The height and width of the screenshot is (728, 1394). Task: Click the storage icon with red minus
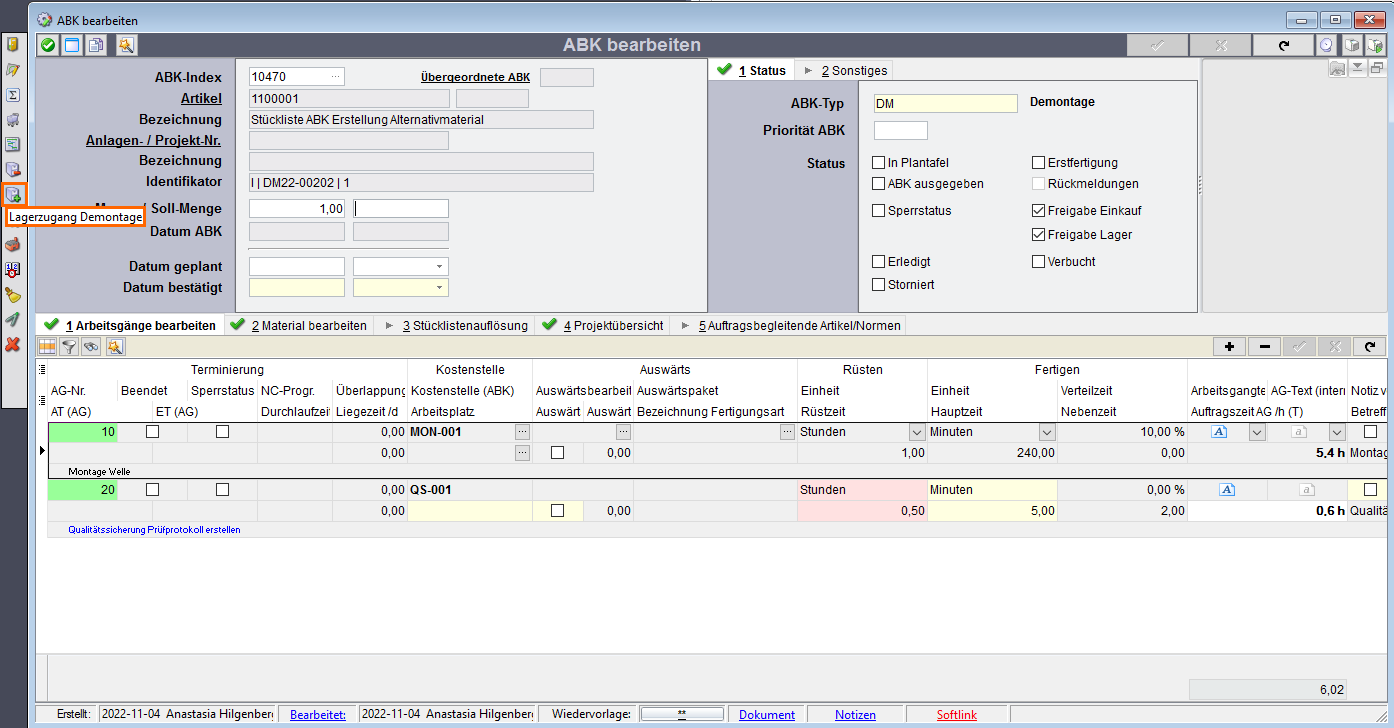13,170
